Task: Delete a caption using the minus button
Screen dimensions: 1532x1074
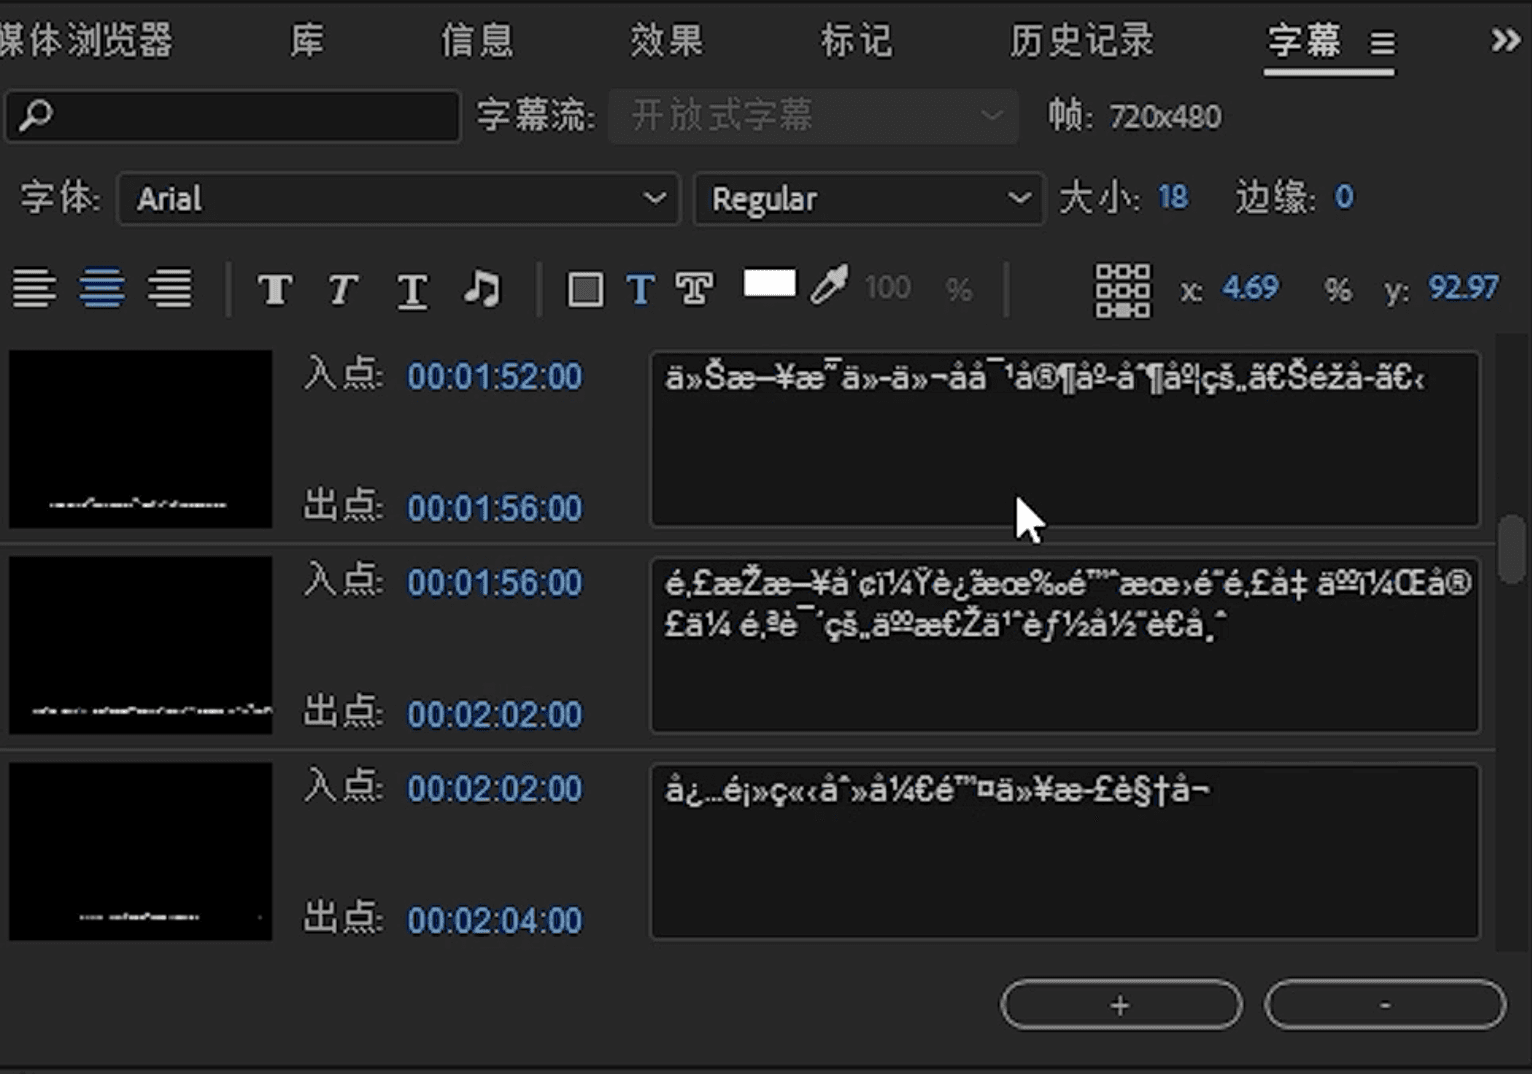Action: click(x=1384, y=1004)
